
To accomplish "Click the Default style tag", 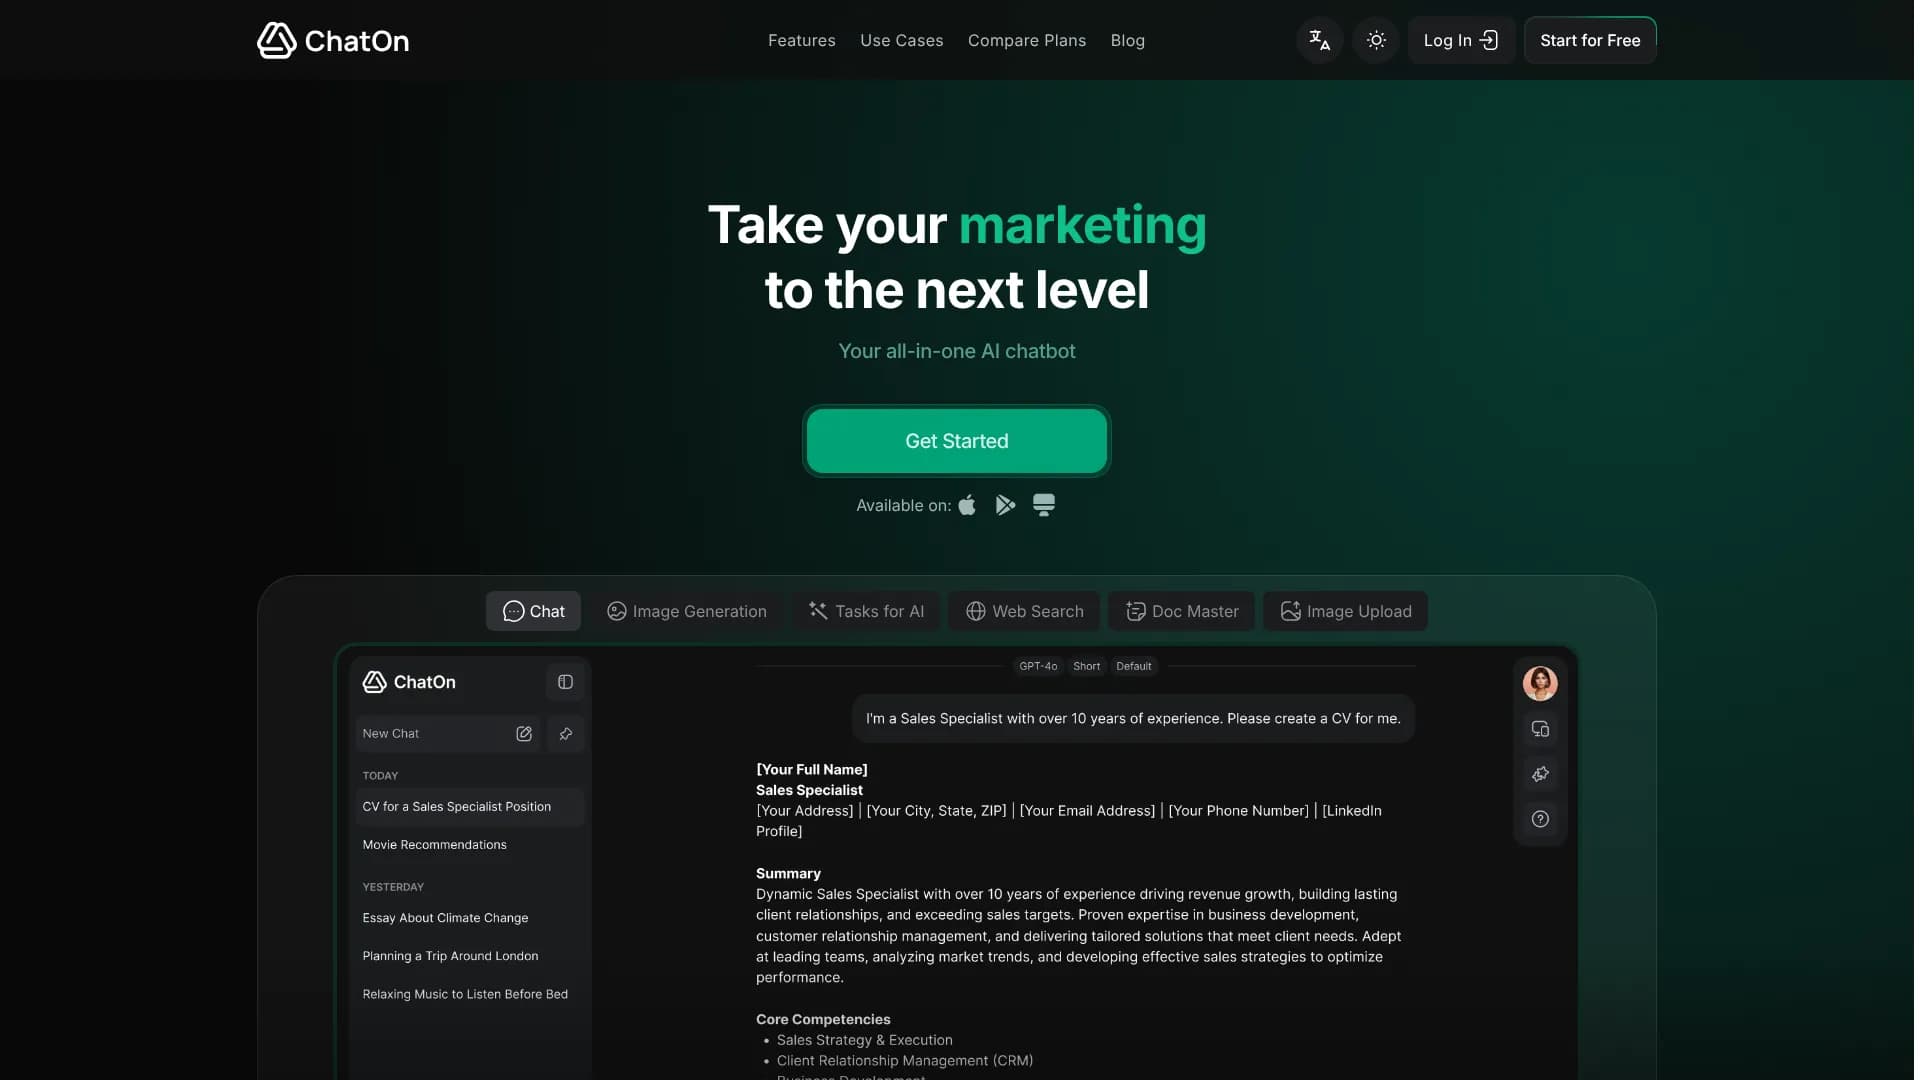I will tap(1134, 666).
